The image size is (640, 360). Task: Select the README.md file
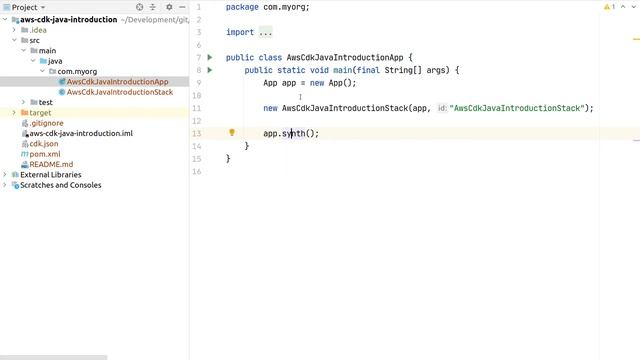[x=51, y=164]
